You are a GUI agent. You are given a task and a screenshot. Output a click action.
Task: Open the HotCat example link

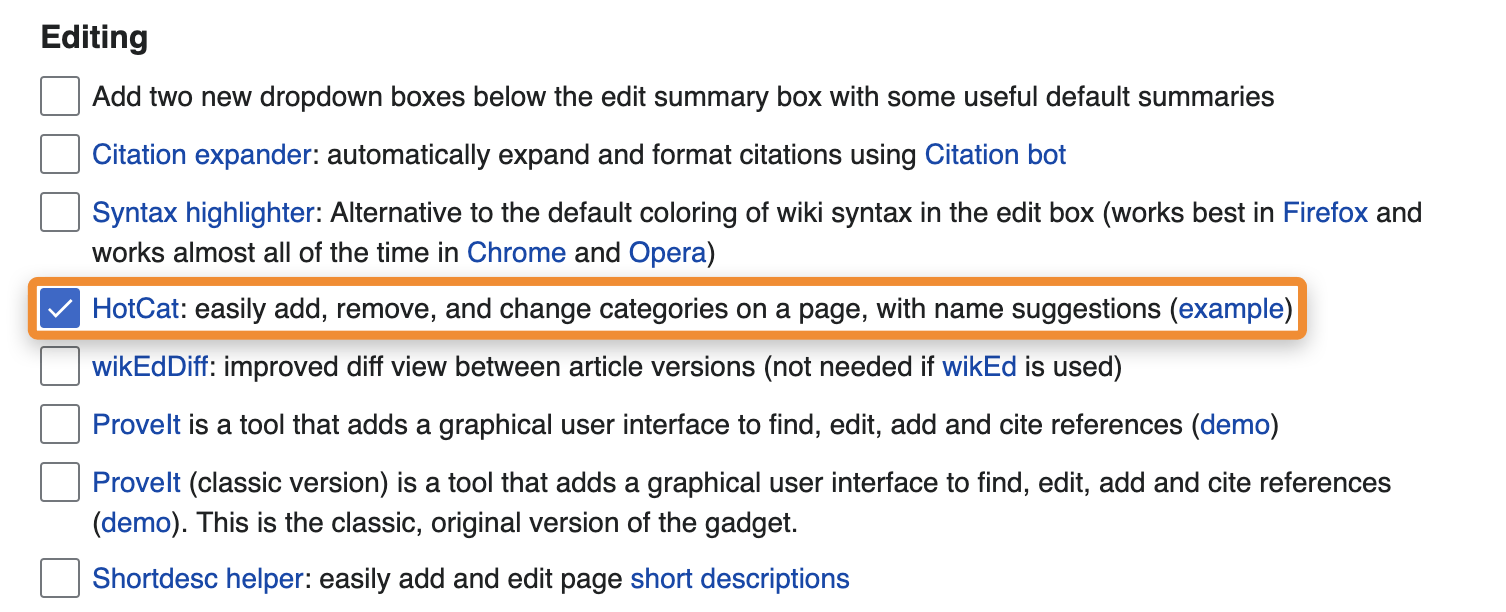(1231, 309)
